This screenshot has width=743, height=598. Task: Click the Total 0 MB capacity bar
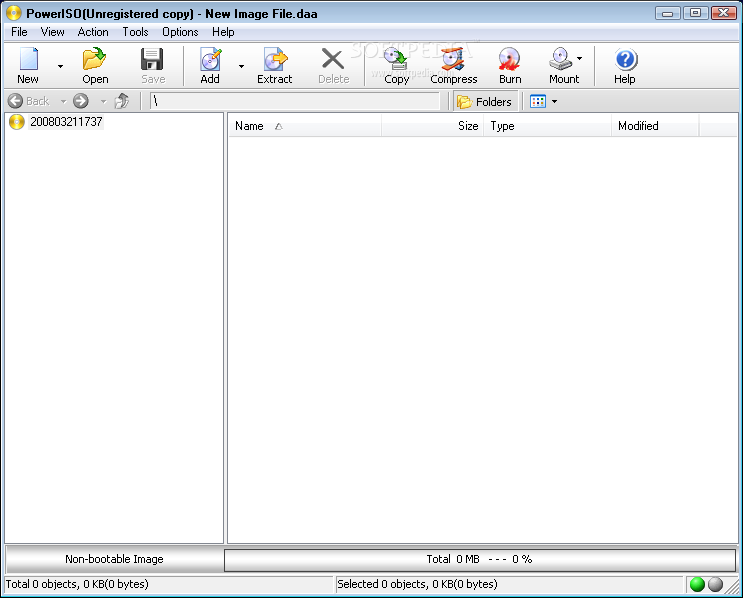[480, 559]
